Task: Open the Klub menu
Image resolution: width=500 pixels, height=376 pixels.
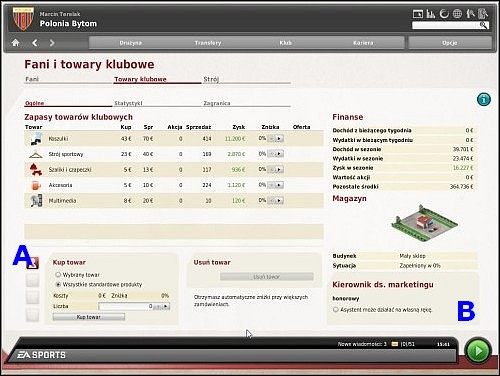Action: pos(286,43)
